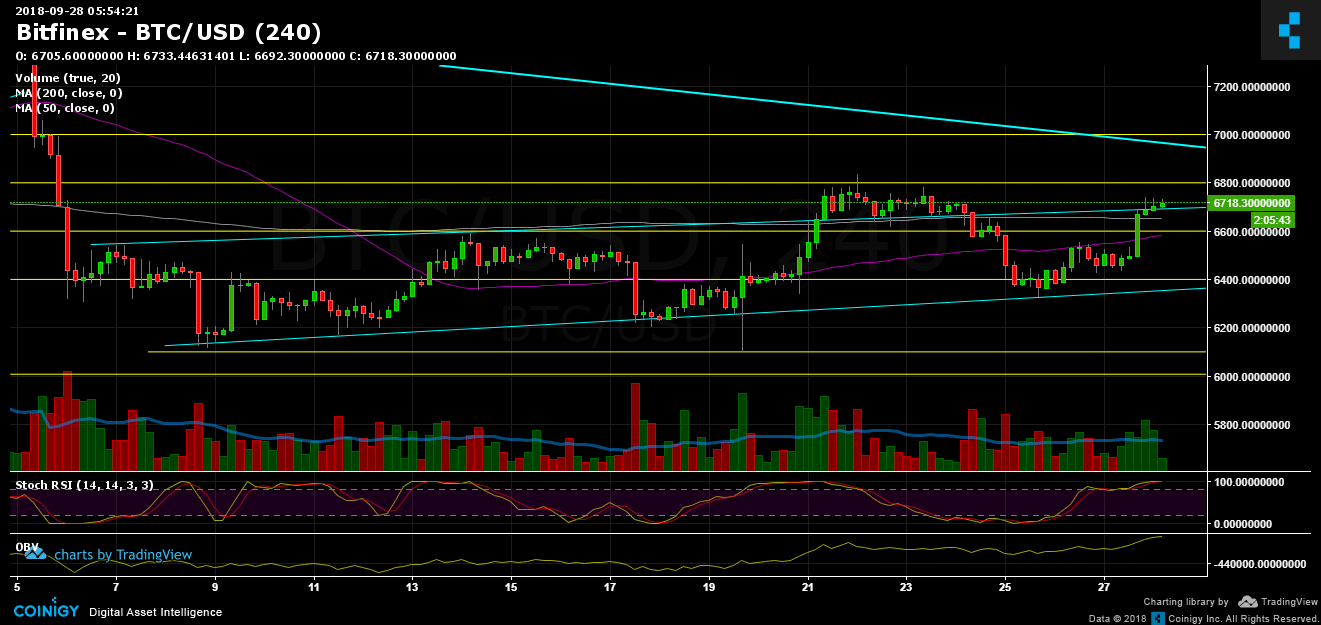Click the green current price tag 6718.30
Image resolution: width=1321 pixels, height=625 pixels.
pos(1253,203)
